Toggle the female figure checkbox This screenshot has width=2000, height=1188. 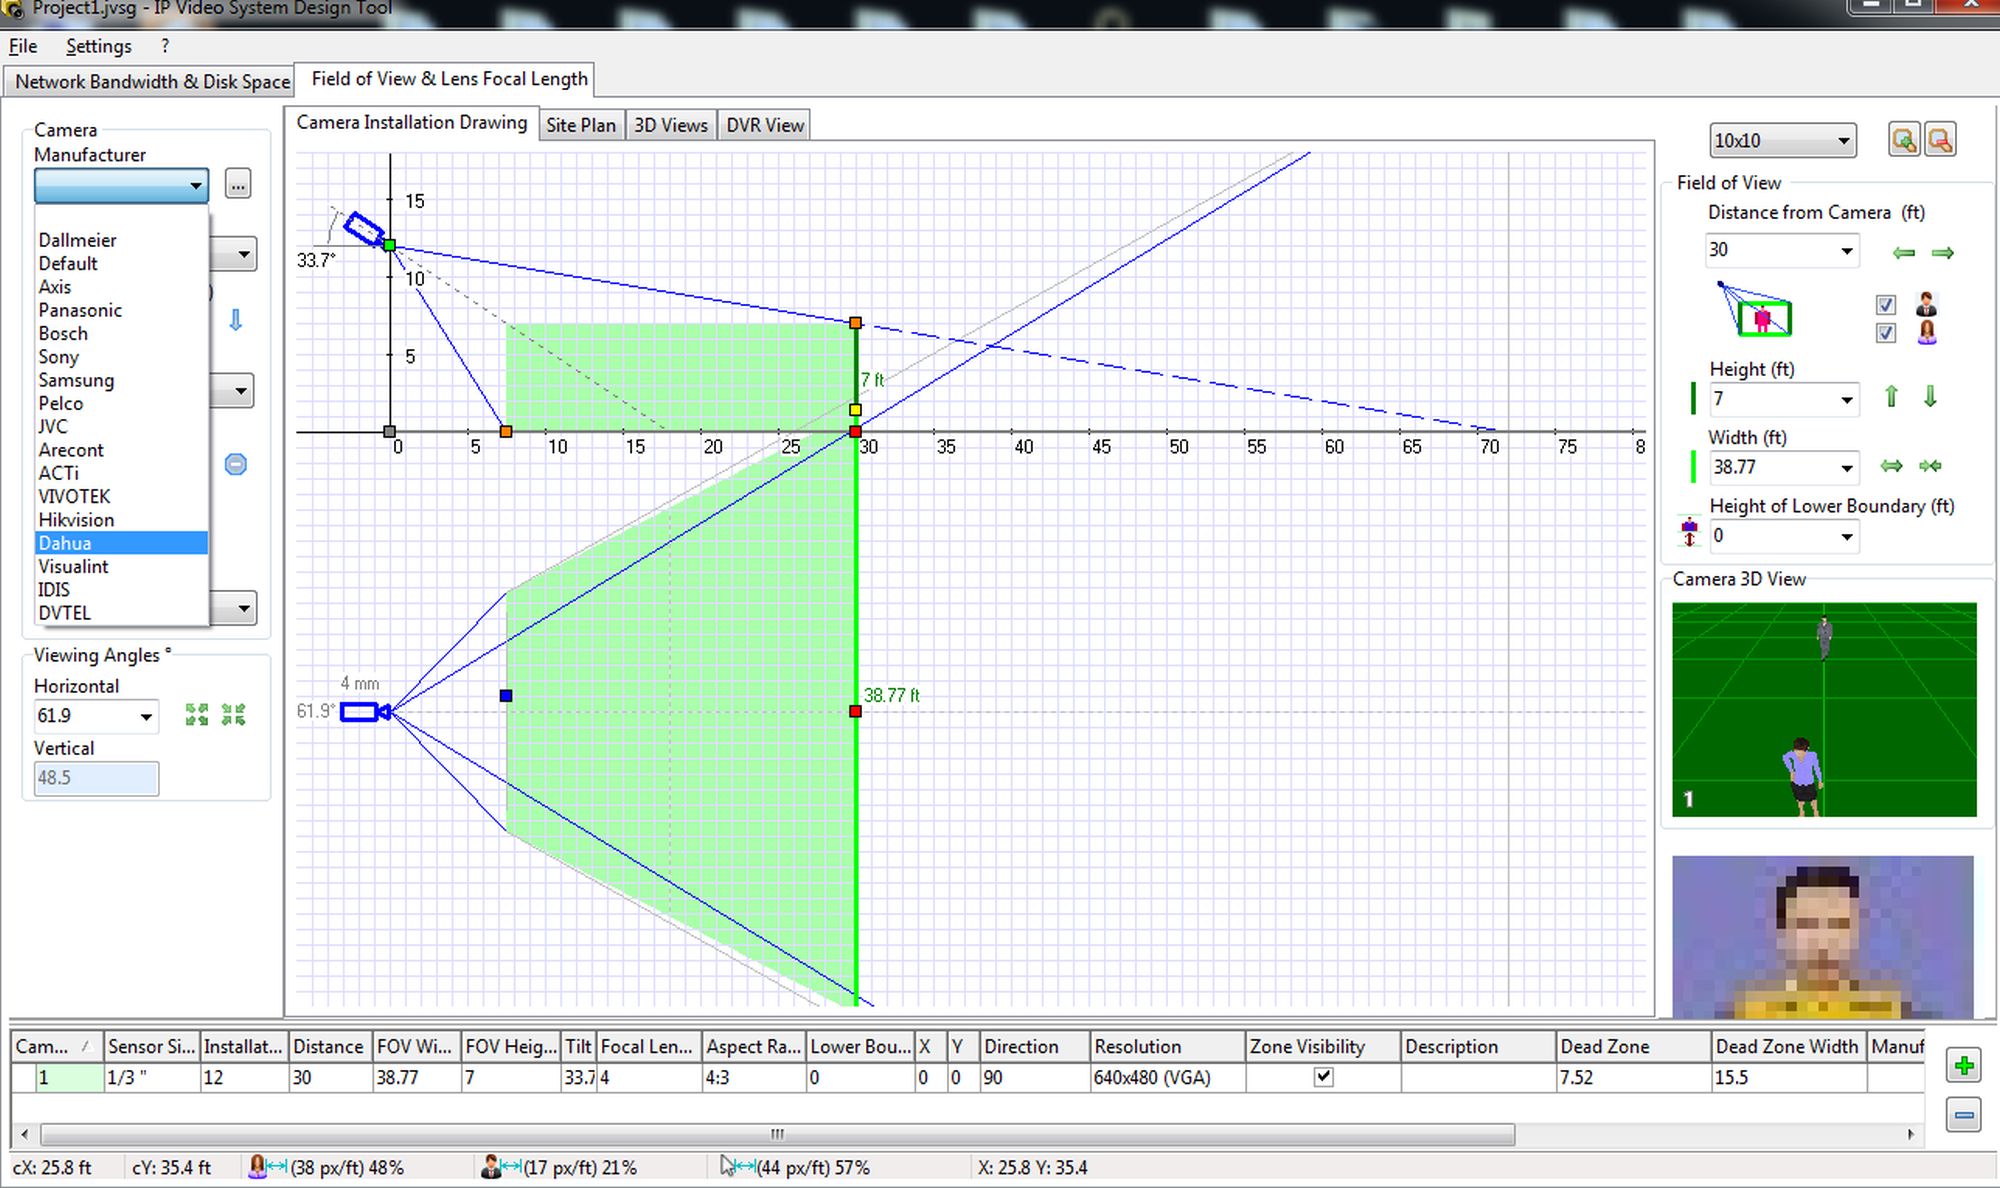pyautogui.click(x=1886, y=333)
